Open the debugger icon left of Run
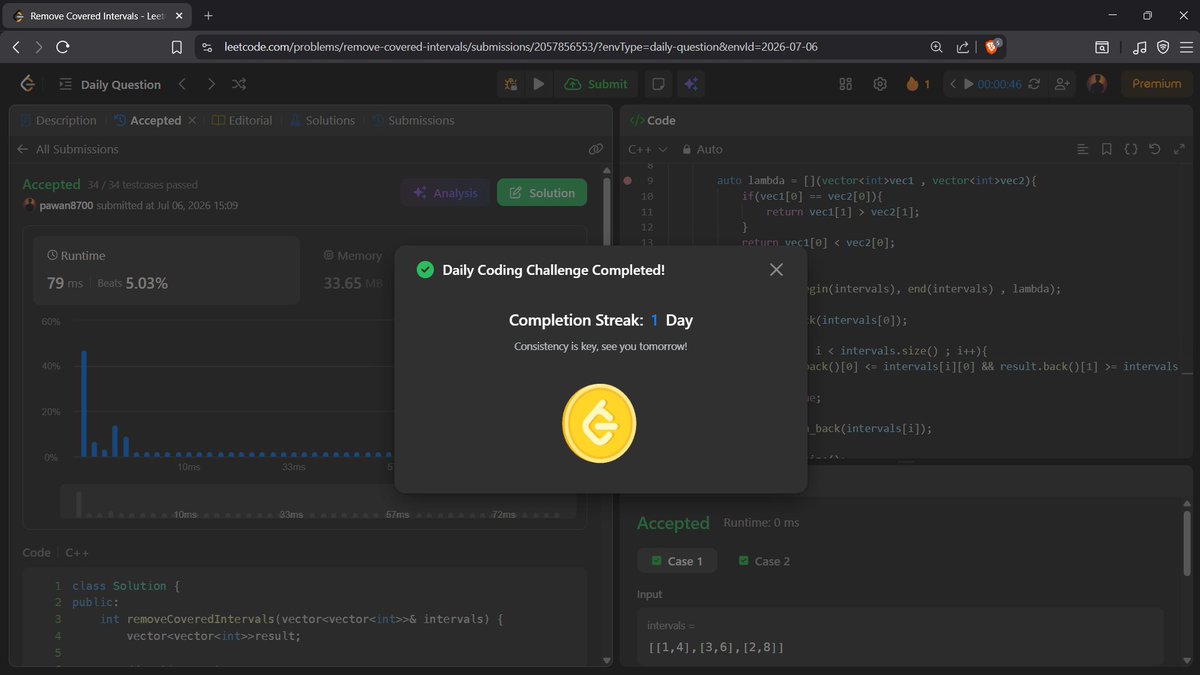The width and height of the screenshot is (1200, 675). click(510, 84)
